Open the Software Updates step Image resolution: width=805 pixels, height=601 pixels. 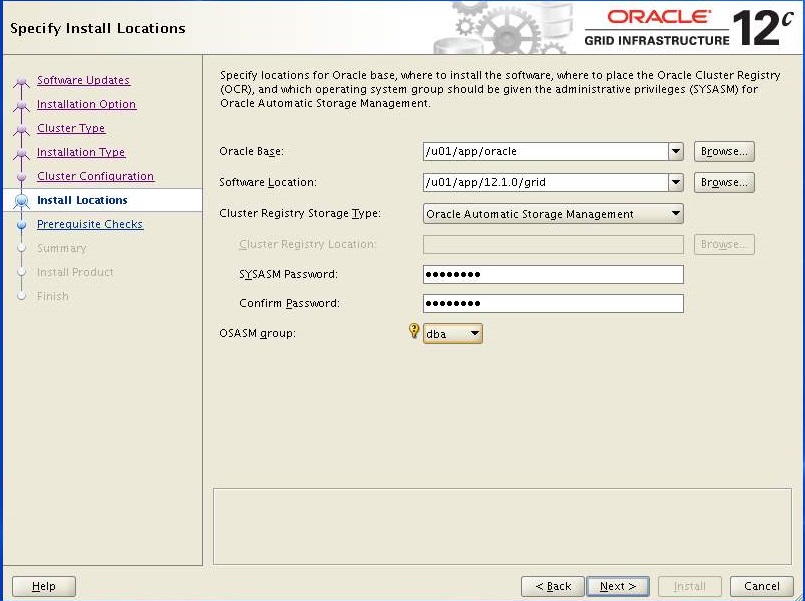point(83,80)
